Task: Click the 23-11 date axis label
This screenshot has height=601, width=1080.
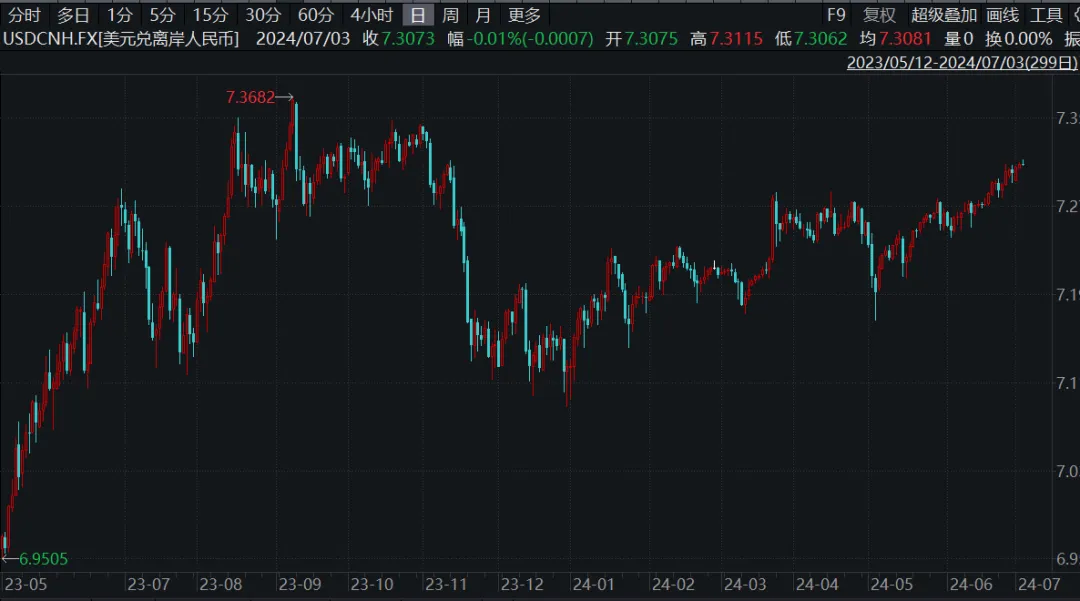Action: point(446,584)
